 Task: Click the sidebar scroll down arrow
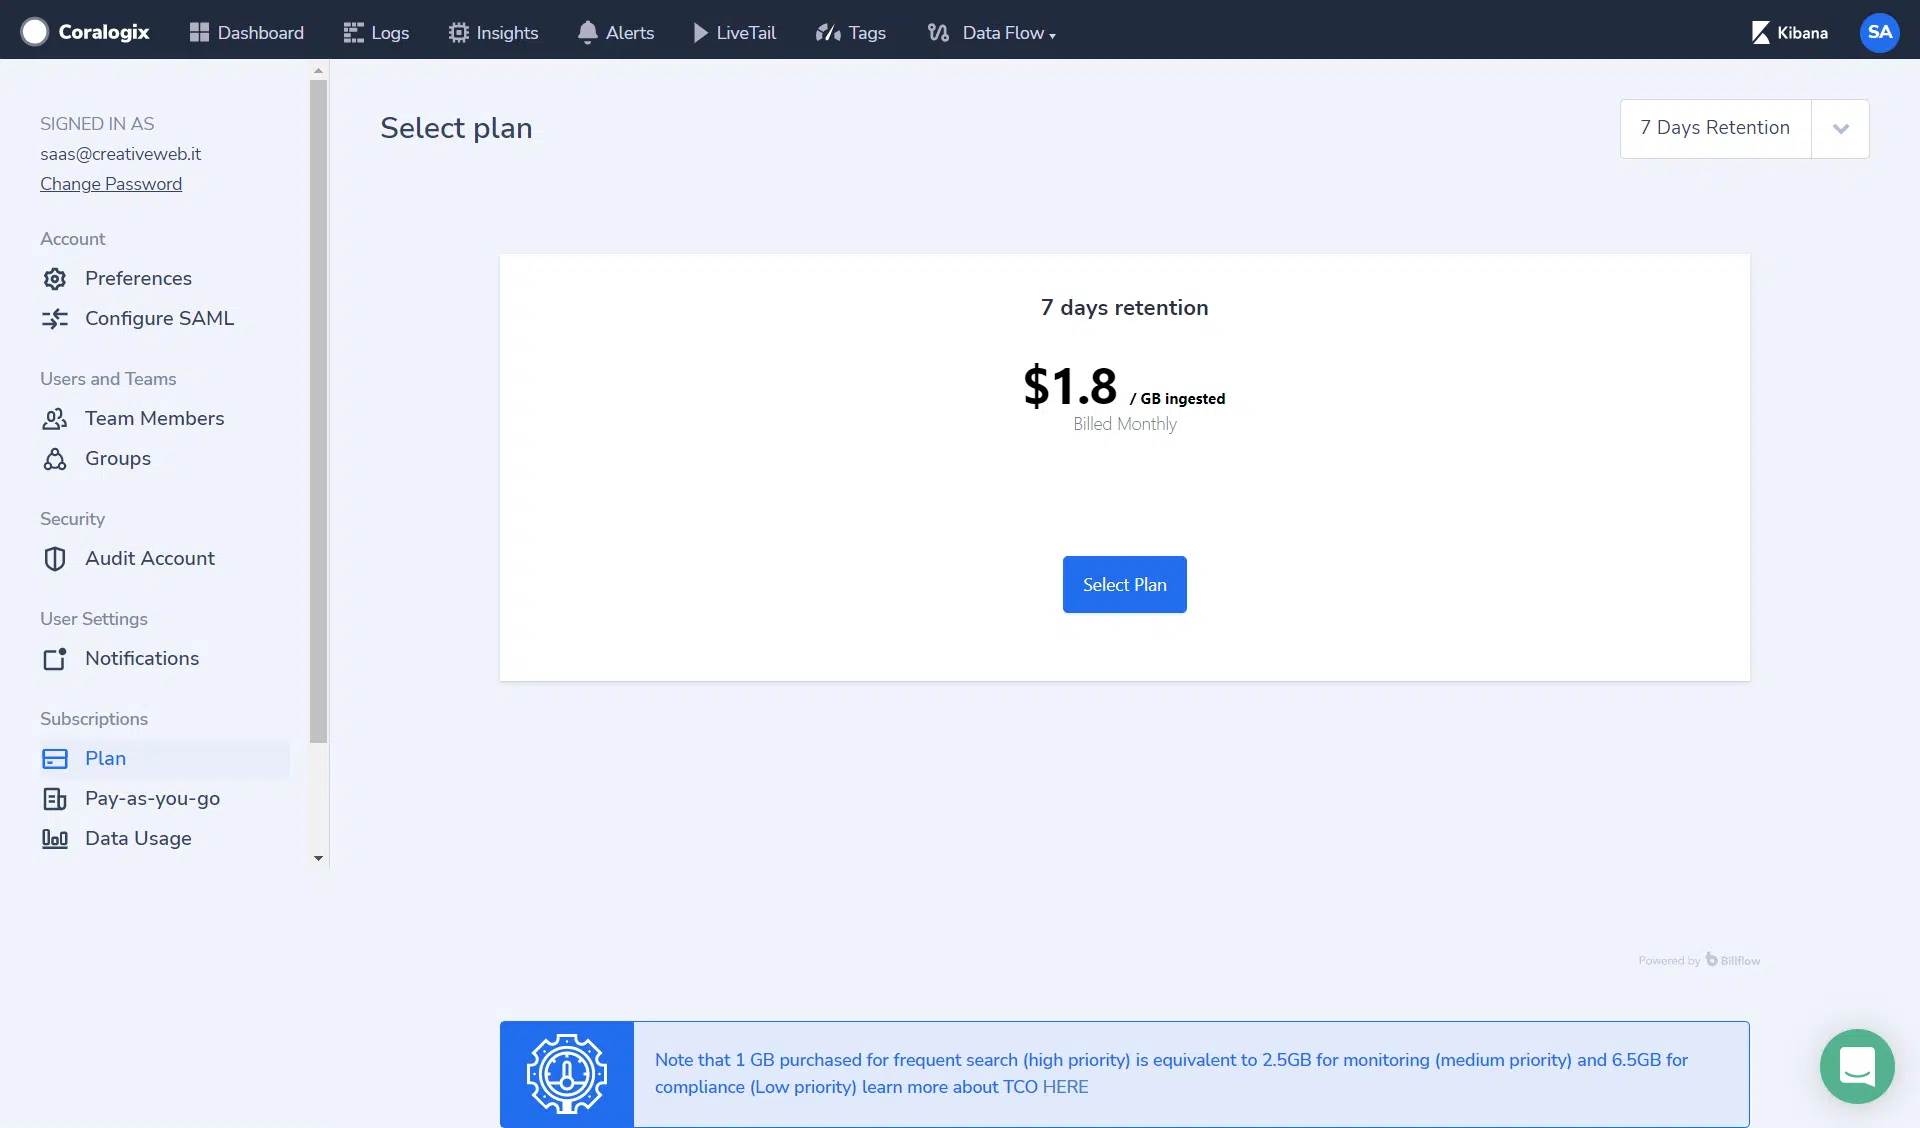319,859
